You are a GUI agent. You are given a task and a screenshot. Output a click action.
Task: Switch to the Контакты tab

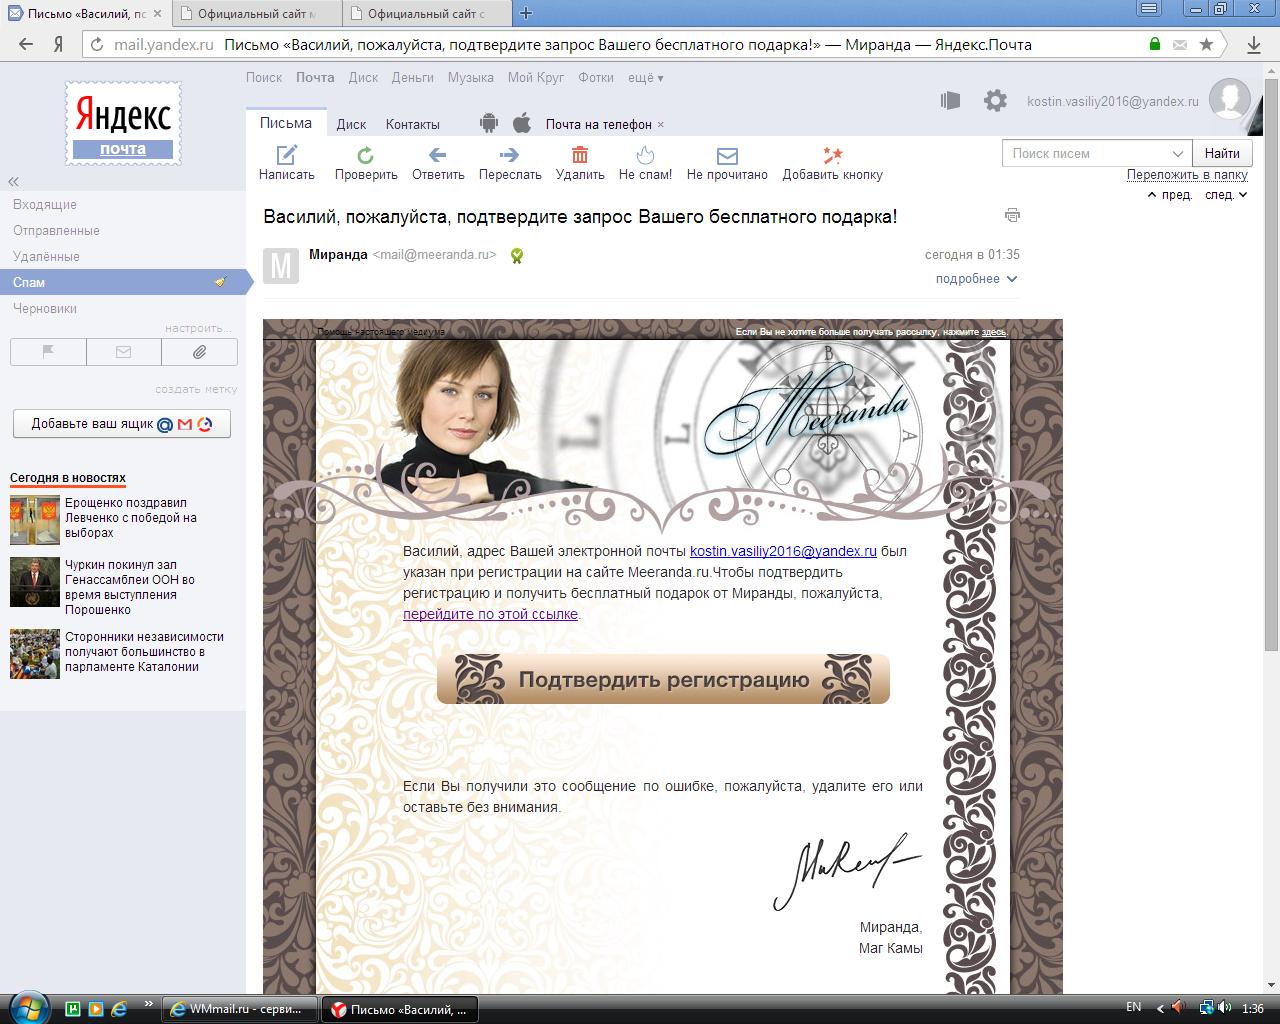pos(413,124)
